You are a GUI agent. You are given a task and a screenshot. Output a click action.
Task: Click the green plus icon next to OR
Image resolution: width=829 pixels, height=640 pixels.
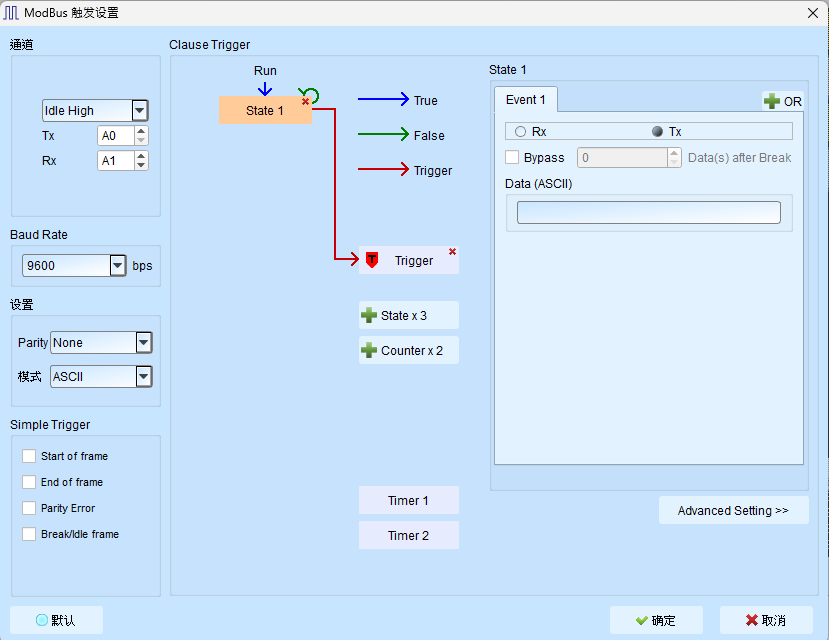[772, 101]
